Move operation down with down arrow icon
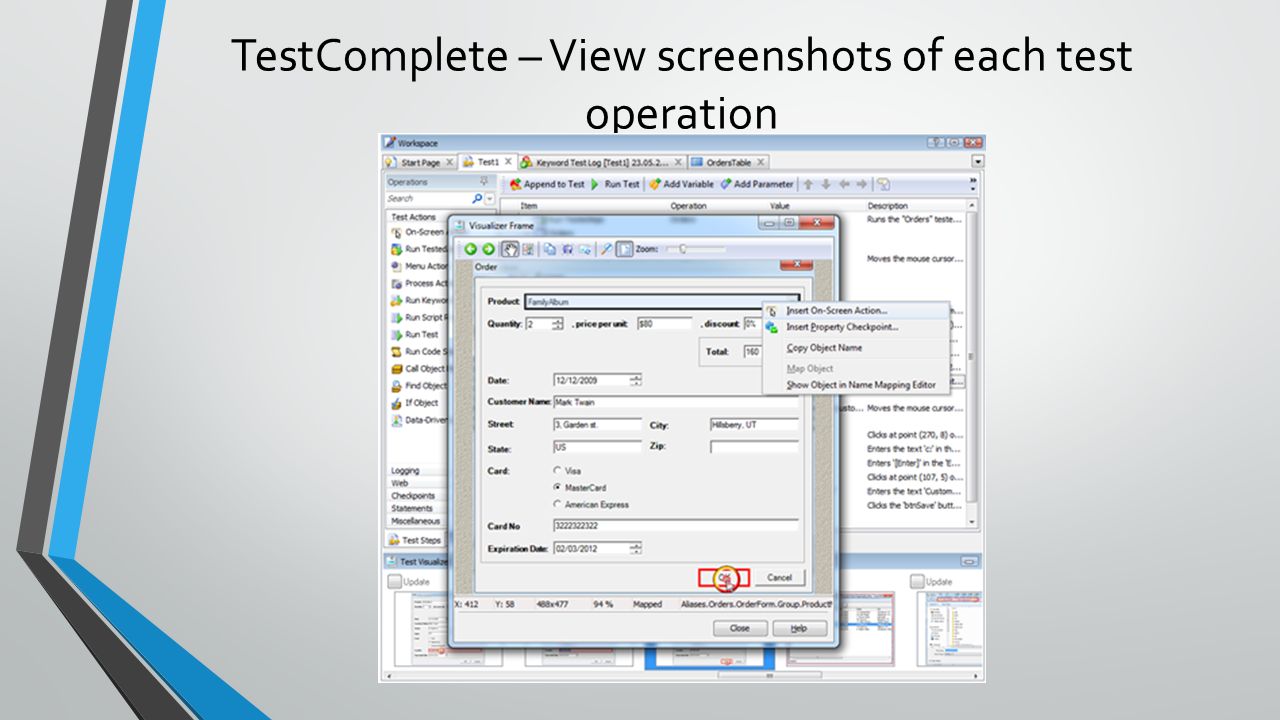Image resolution: width=1280 pixels, height=720 pixels. (x=826, y=185)
